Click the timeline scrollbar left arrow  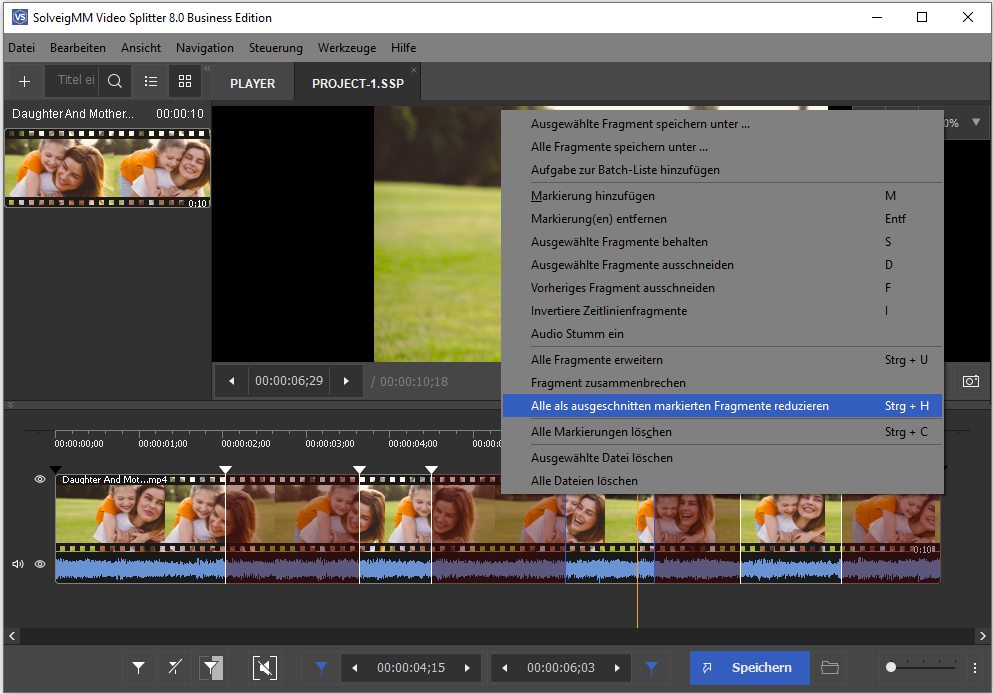pyautogui.click(x=12, y=636)
